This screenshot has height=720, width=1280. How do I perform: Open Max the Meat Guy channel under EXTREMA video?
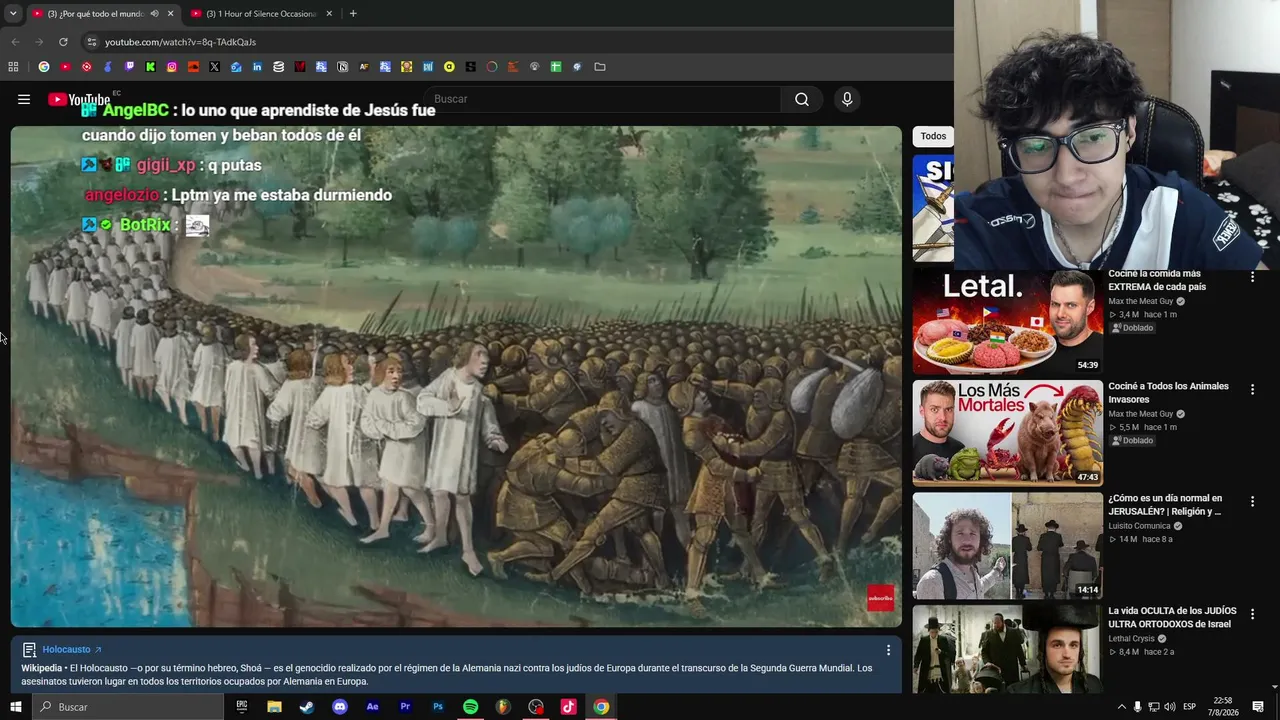[x=1140, y=301]
